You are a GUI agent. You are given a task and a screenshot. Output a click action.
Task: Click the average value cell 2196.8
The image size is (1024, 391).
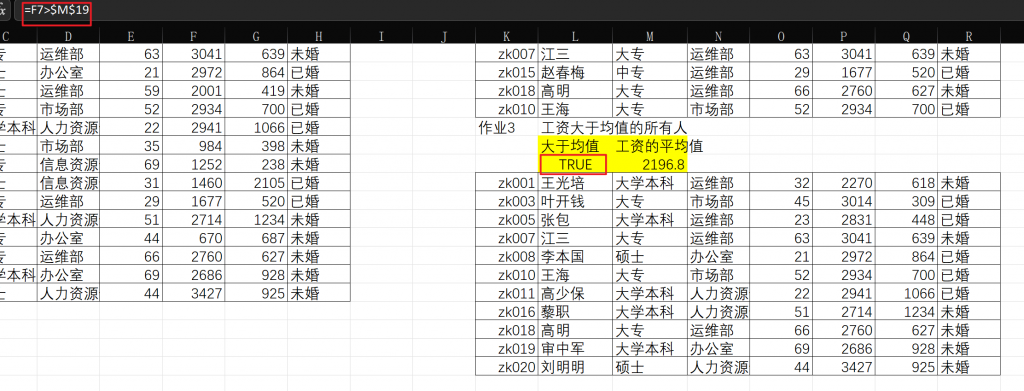click(650, 164)
